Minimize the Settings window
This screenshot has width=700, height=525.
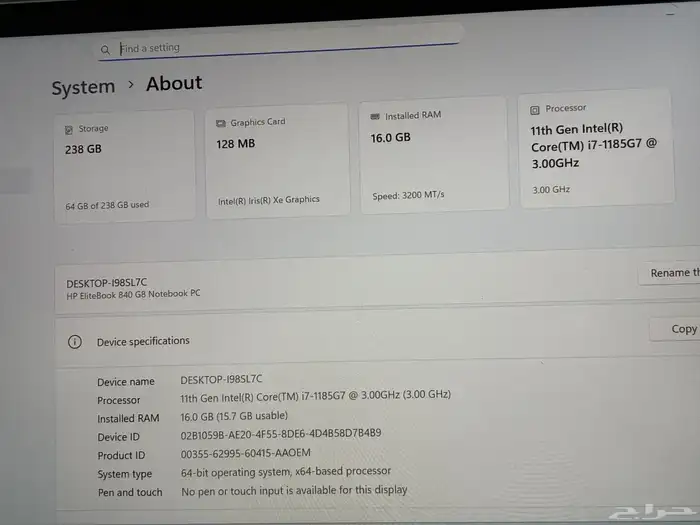(670, 14)
